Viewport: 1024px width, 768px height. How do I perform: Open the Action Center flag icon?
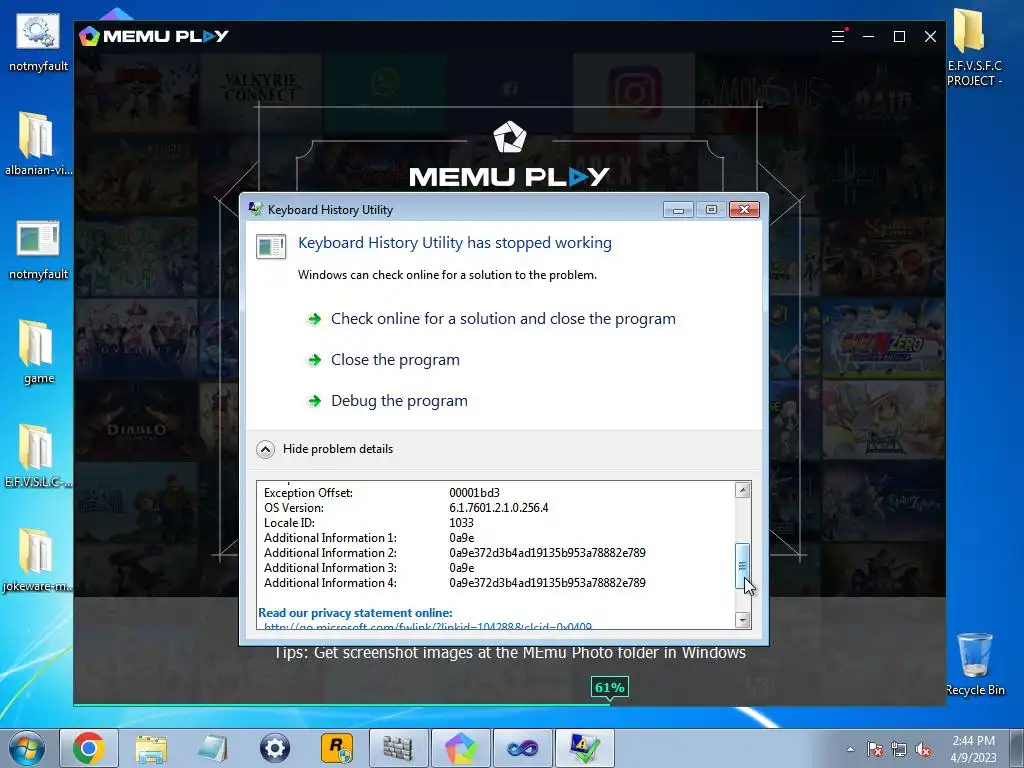point(875,749)
